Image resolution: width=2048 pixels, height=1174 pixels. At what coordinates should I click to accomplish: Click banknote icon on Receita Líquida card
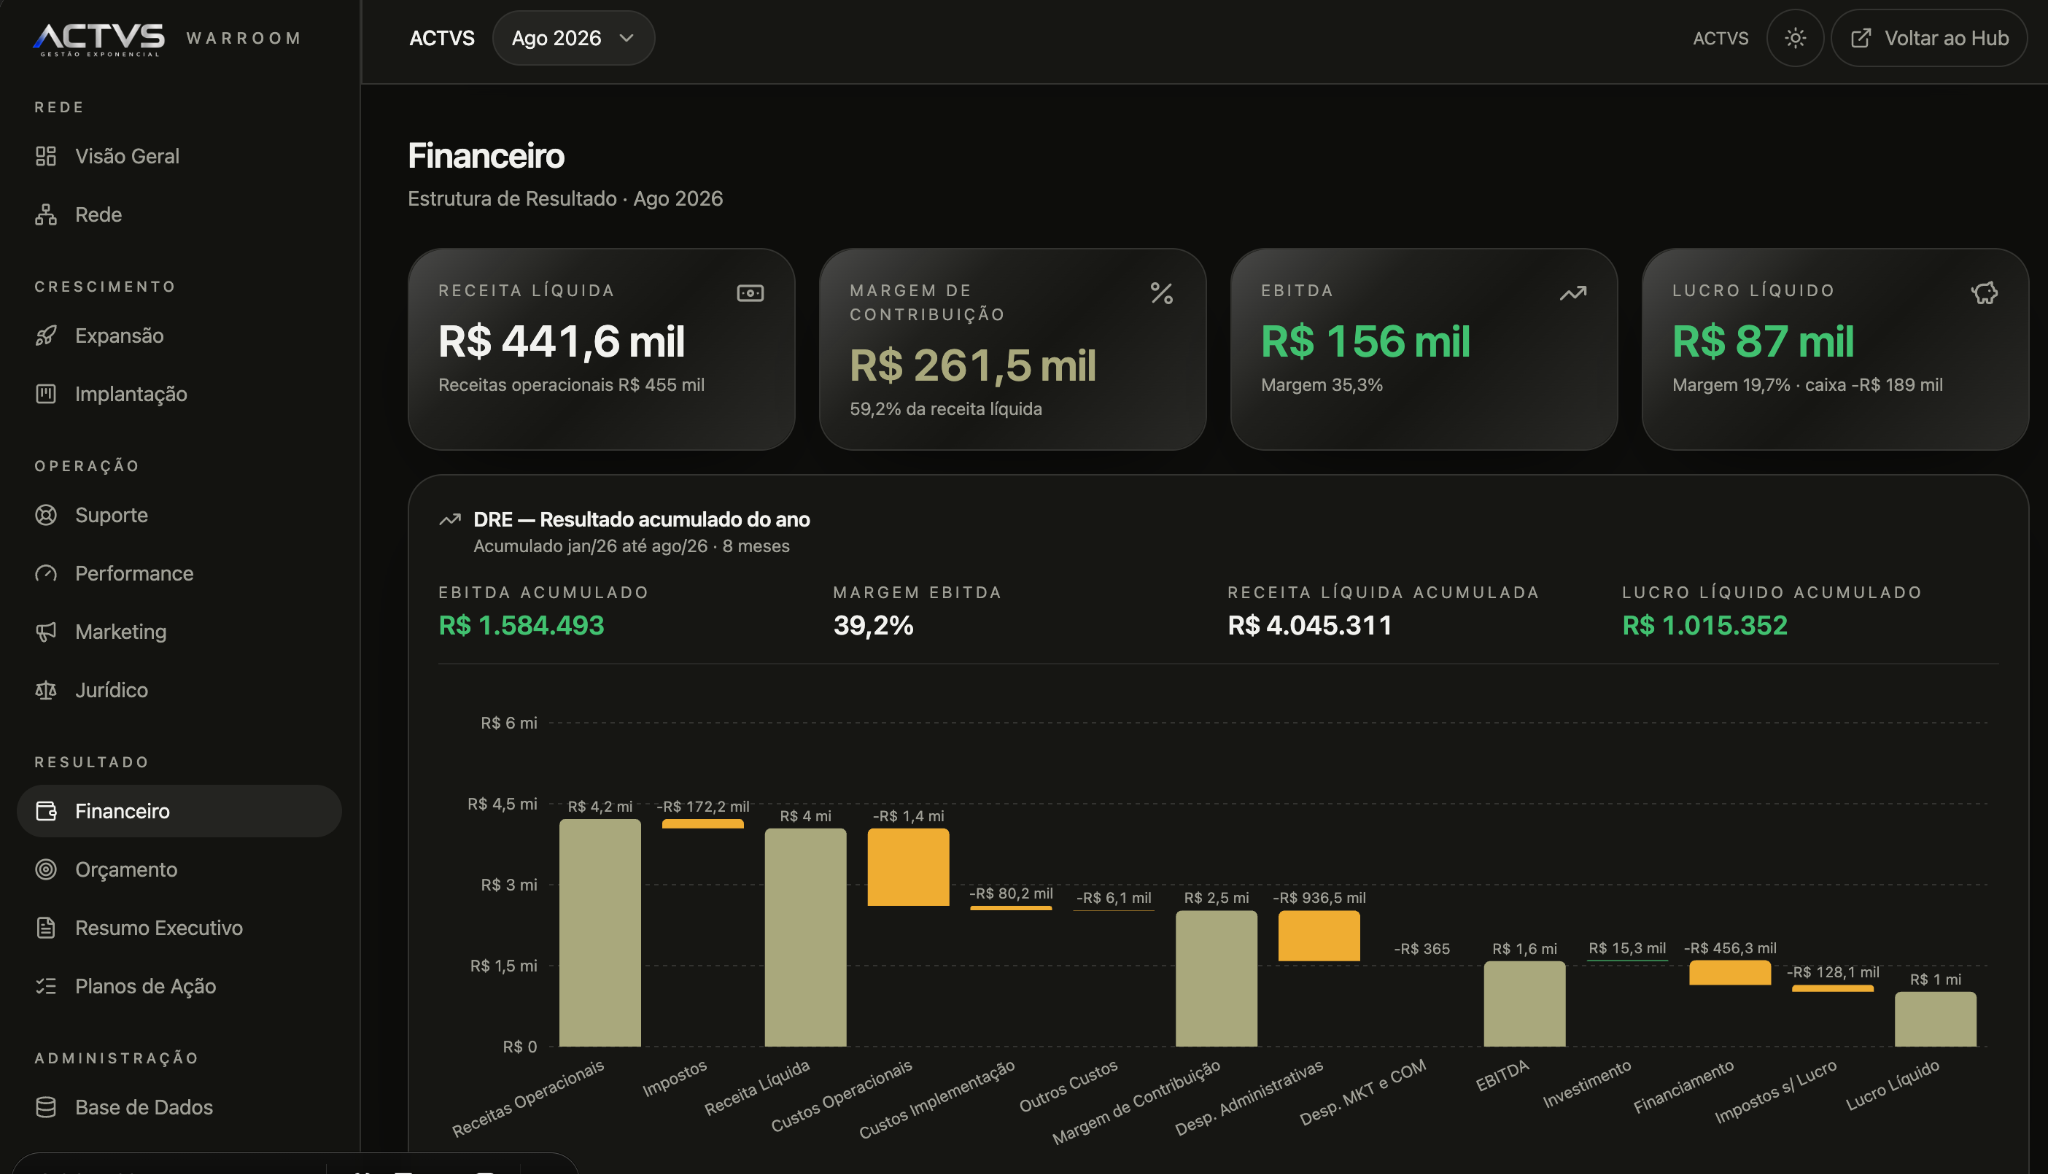pyautogui.click(x=751, y=293)
